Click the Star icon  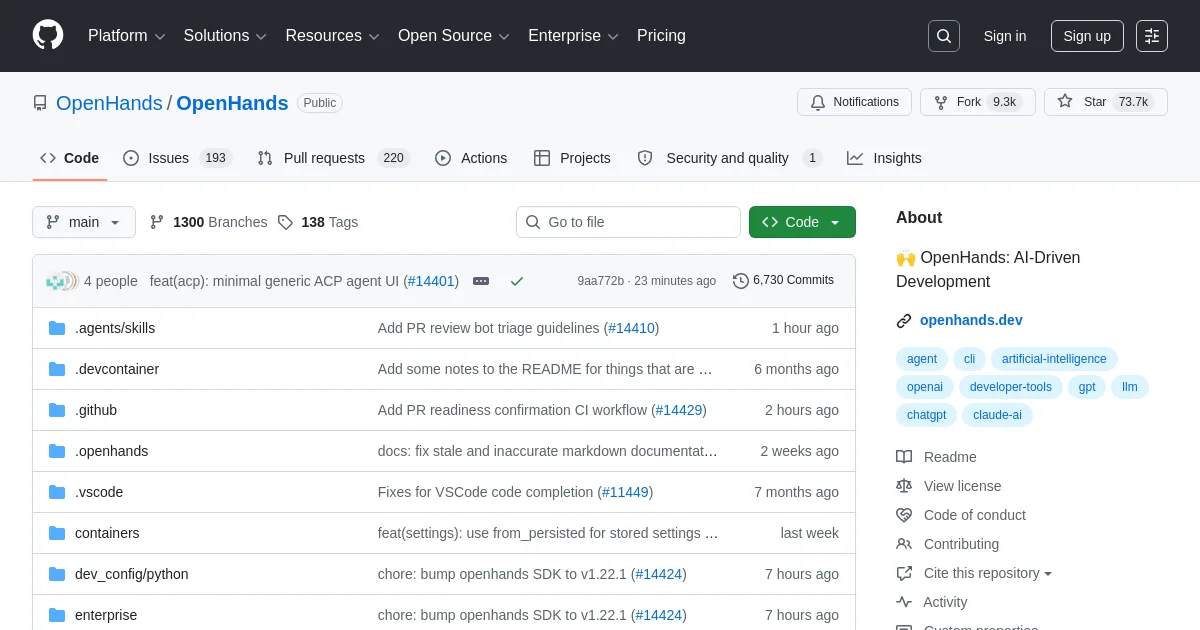pos(1065,102)
